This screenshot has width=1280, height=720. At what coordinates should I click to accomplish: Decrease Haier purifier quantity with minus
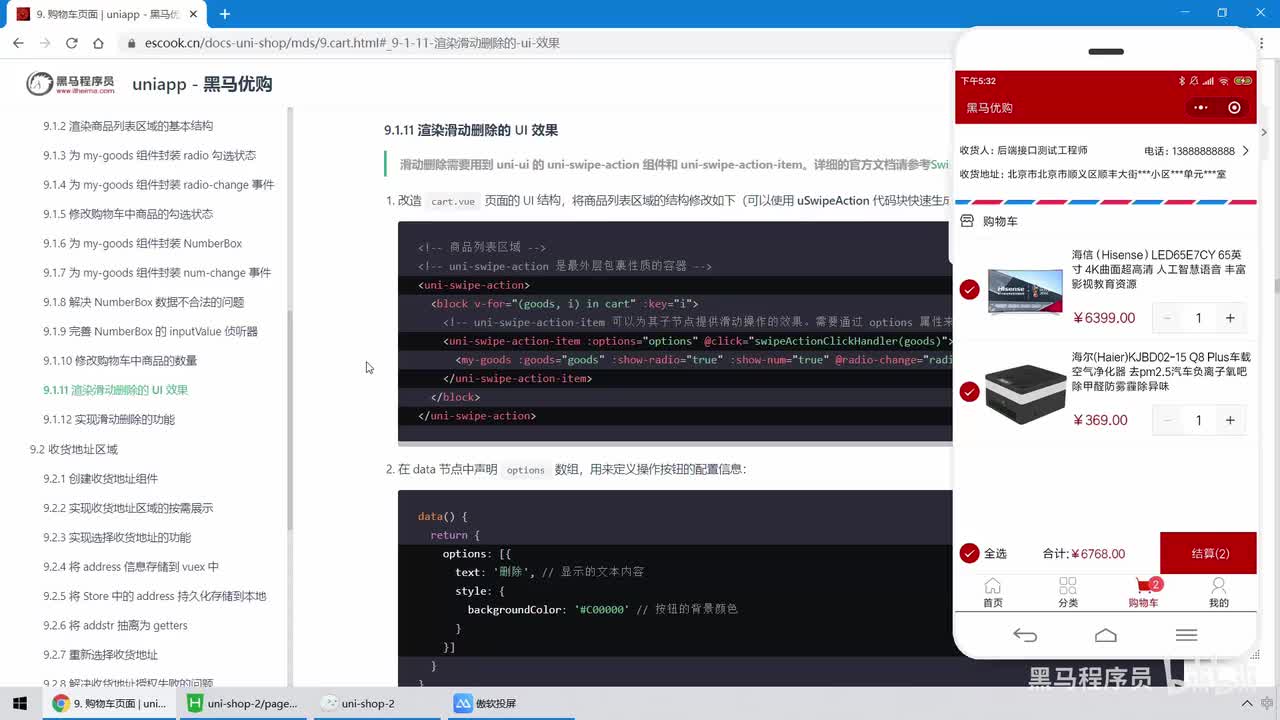tap(1166, 420)
